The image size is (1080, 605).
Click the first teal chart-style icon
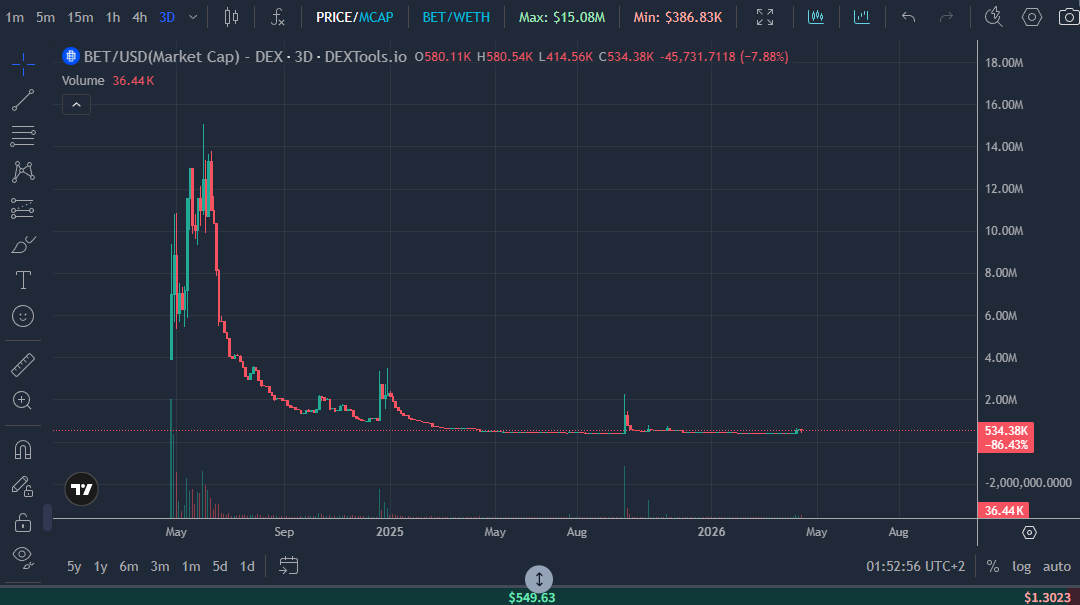(816, 17)
